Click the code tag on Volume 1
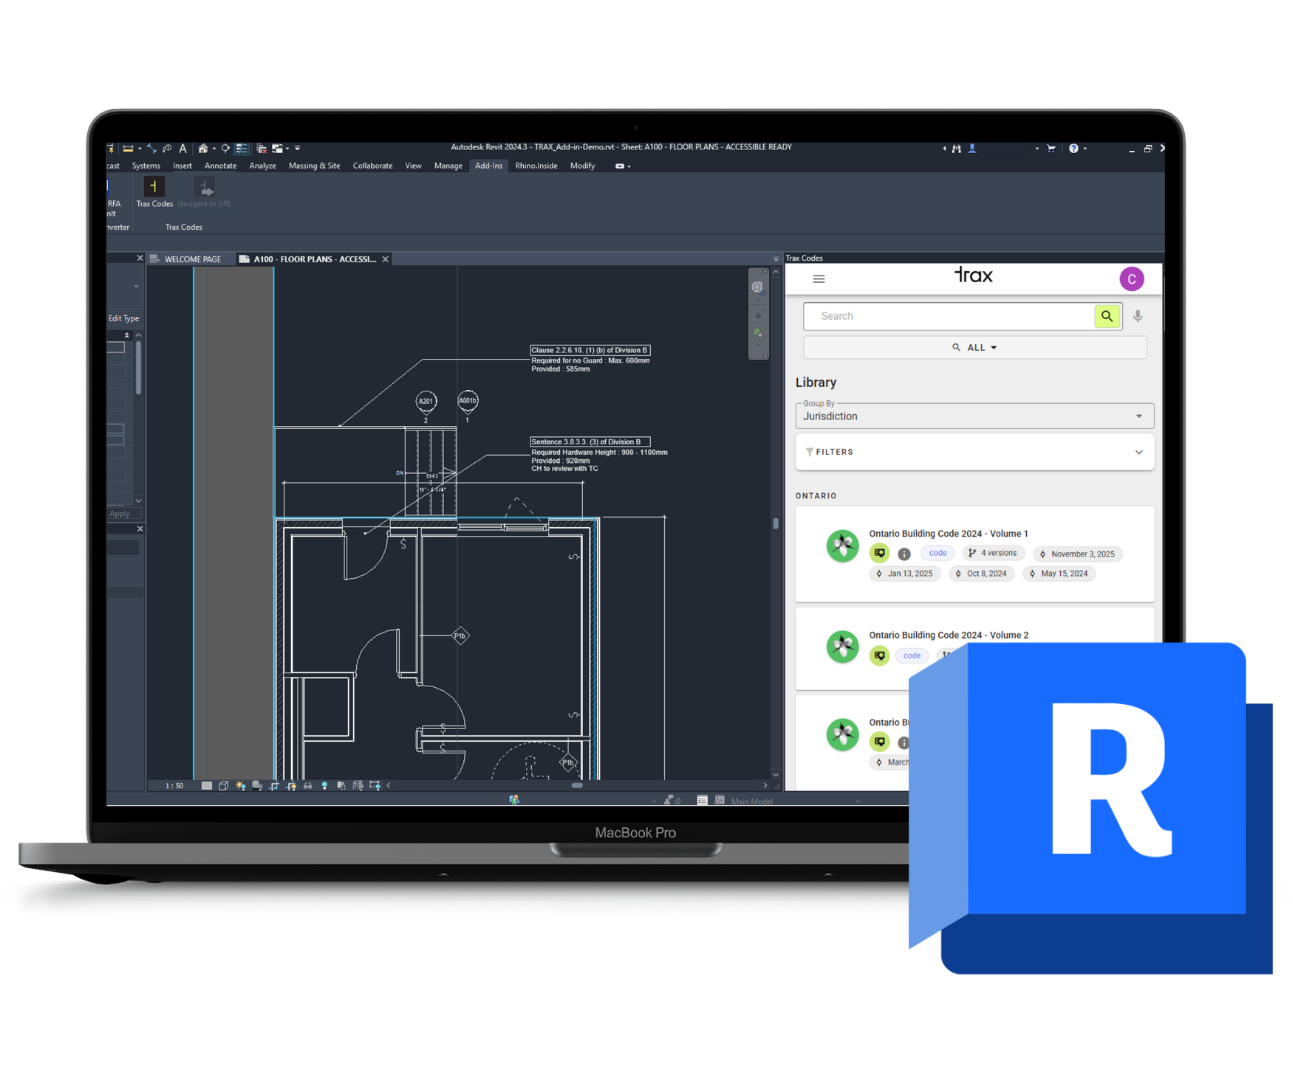 (x=937, y=553)
